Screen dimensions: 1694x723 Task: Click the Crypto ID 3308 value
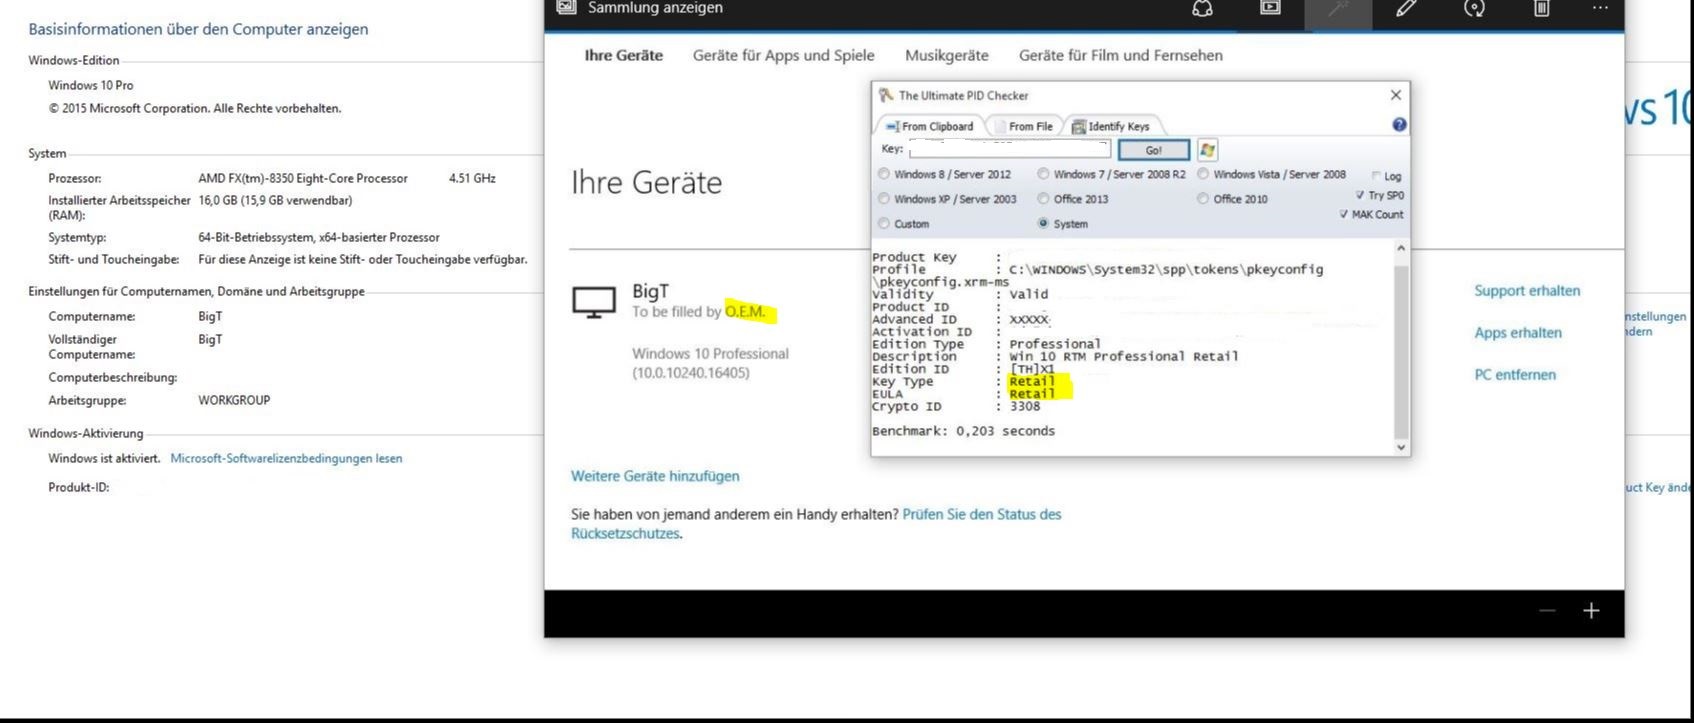point(1025,407)
